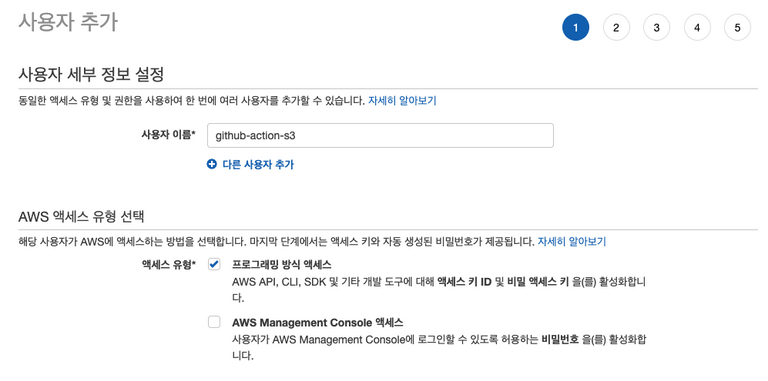Click the 사용자 추가 page title
768x381 pixels.
68,22
